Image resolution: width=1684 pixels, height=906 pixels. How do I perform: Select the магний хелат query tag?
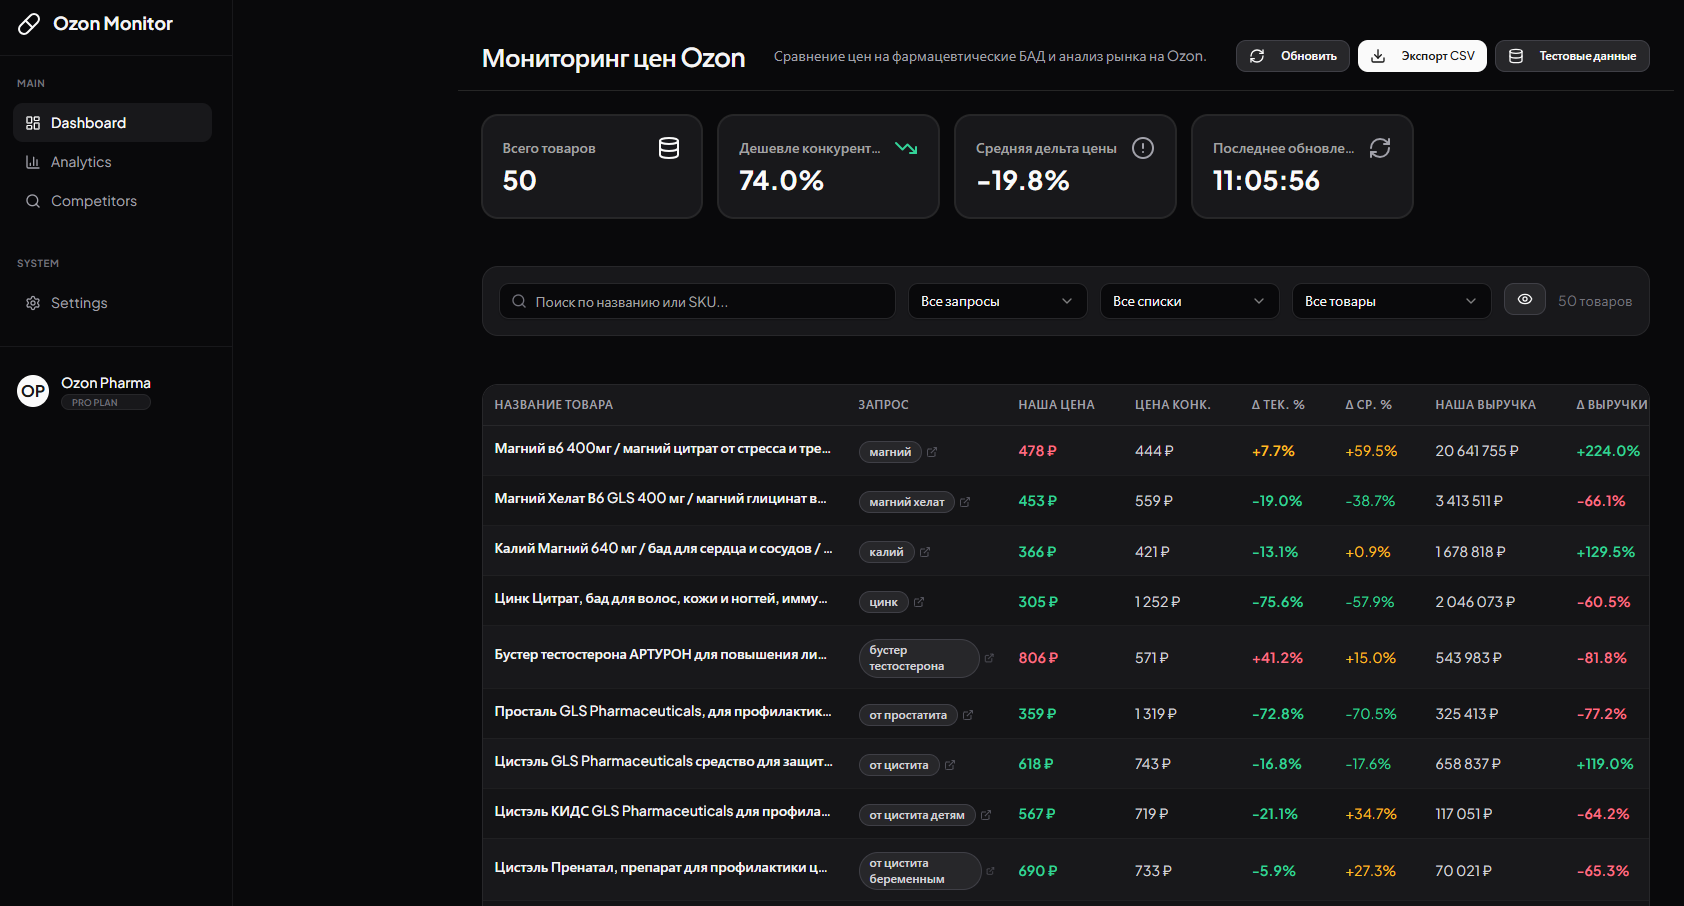pyautogui.click(x=906, y=502)
